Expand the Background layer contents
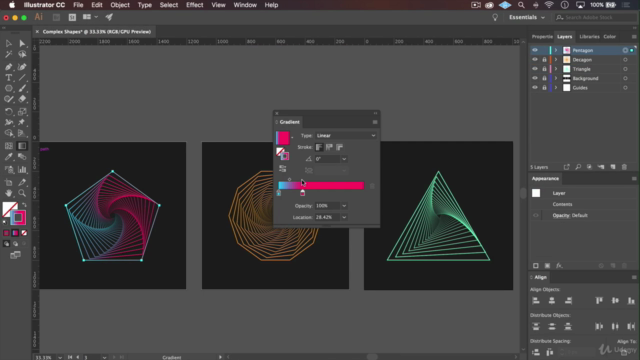 (x=556, y=78)
